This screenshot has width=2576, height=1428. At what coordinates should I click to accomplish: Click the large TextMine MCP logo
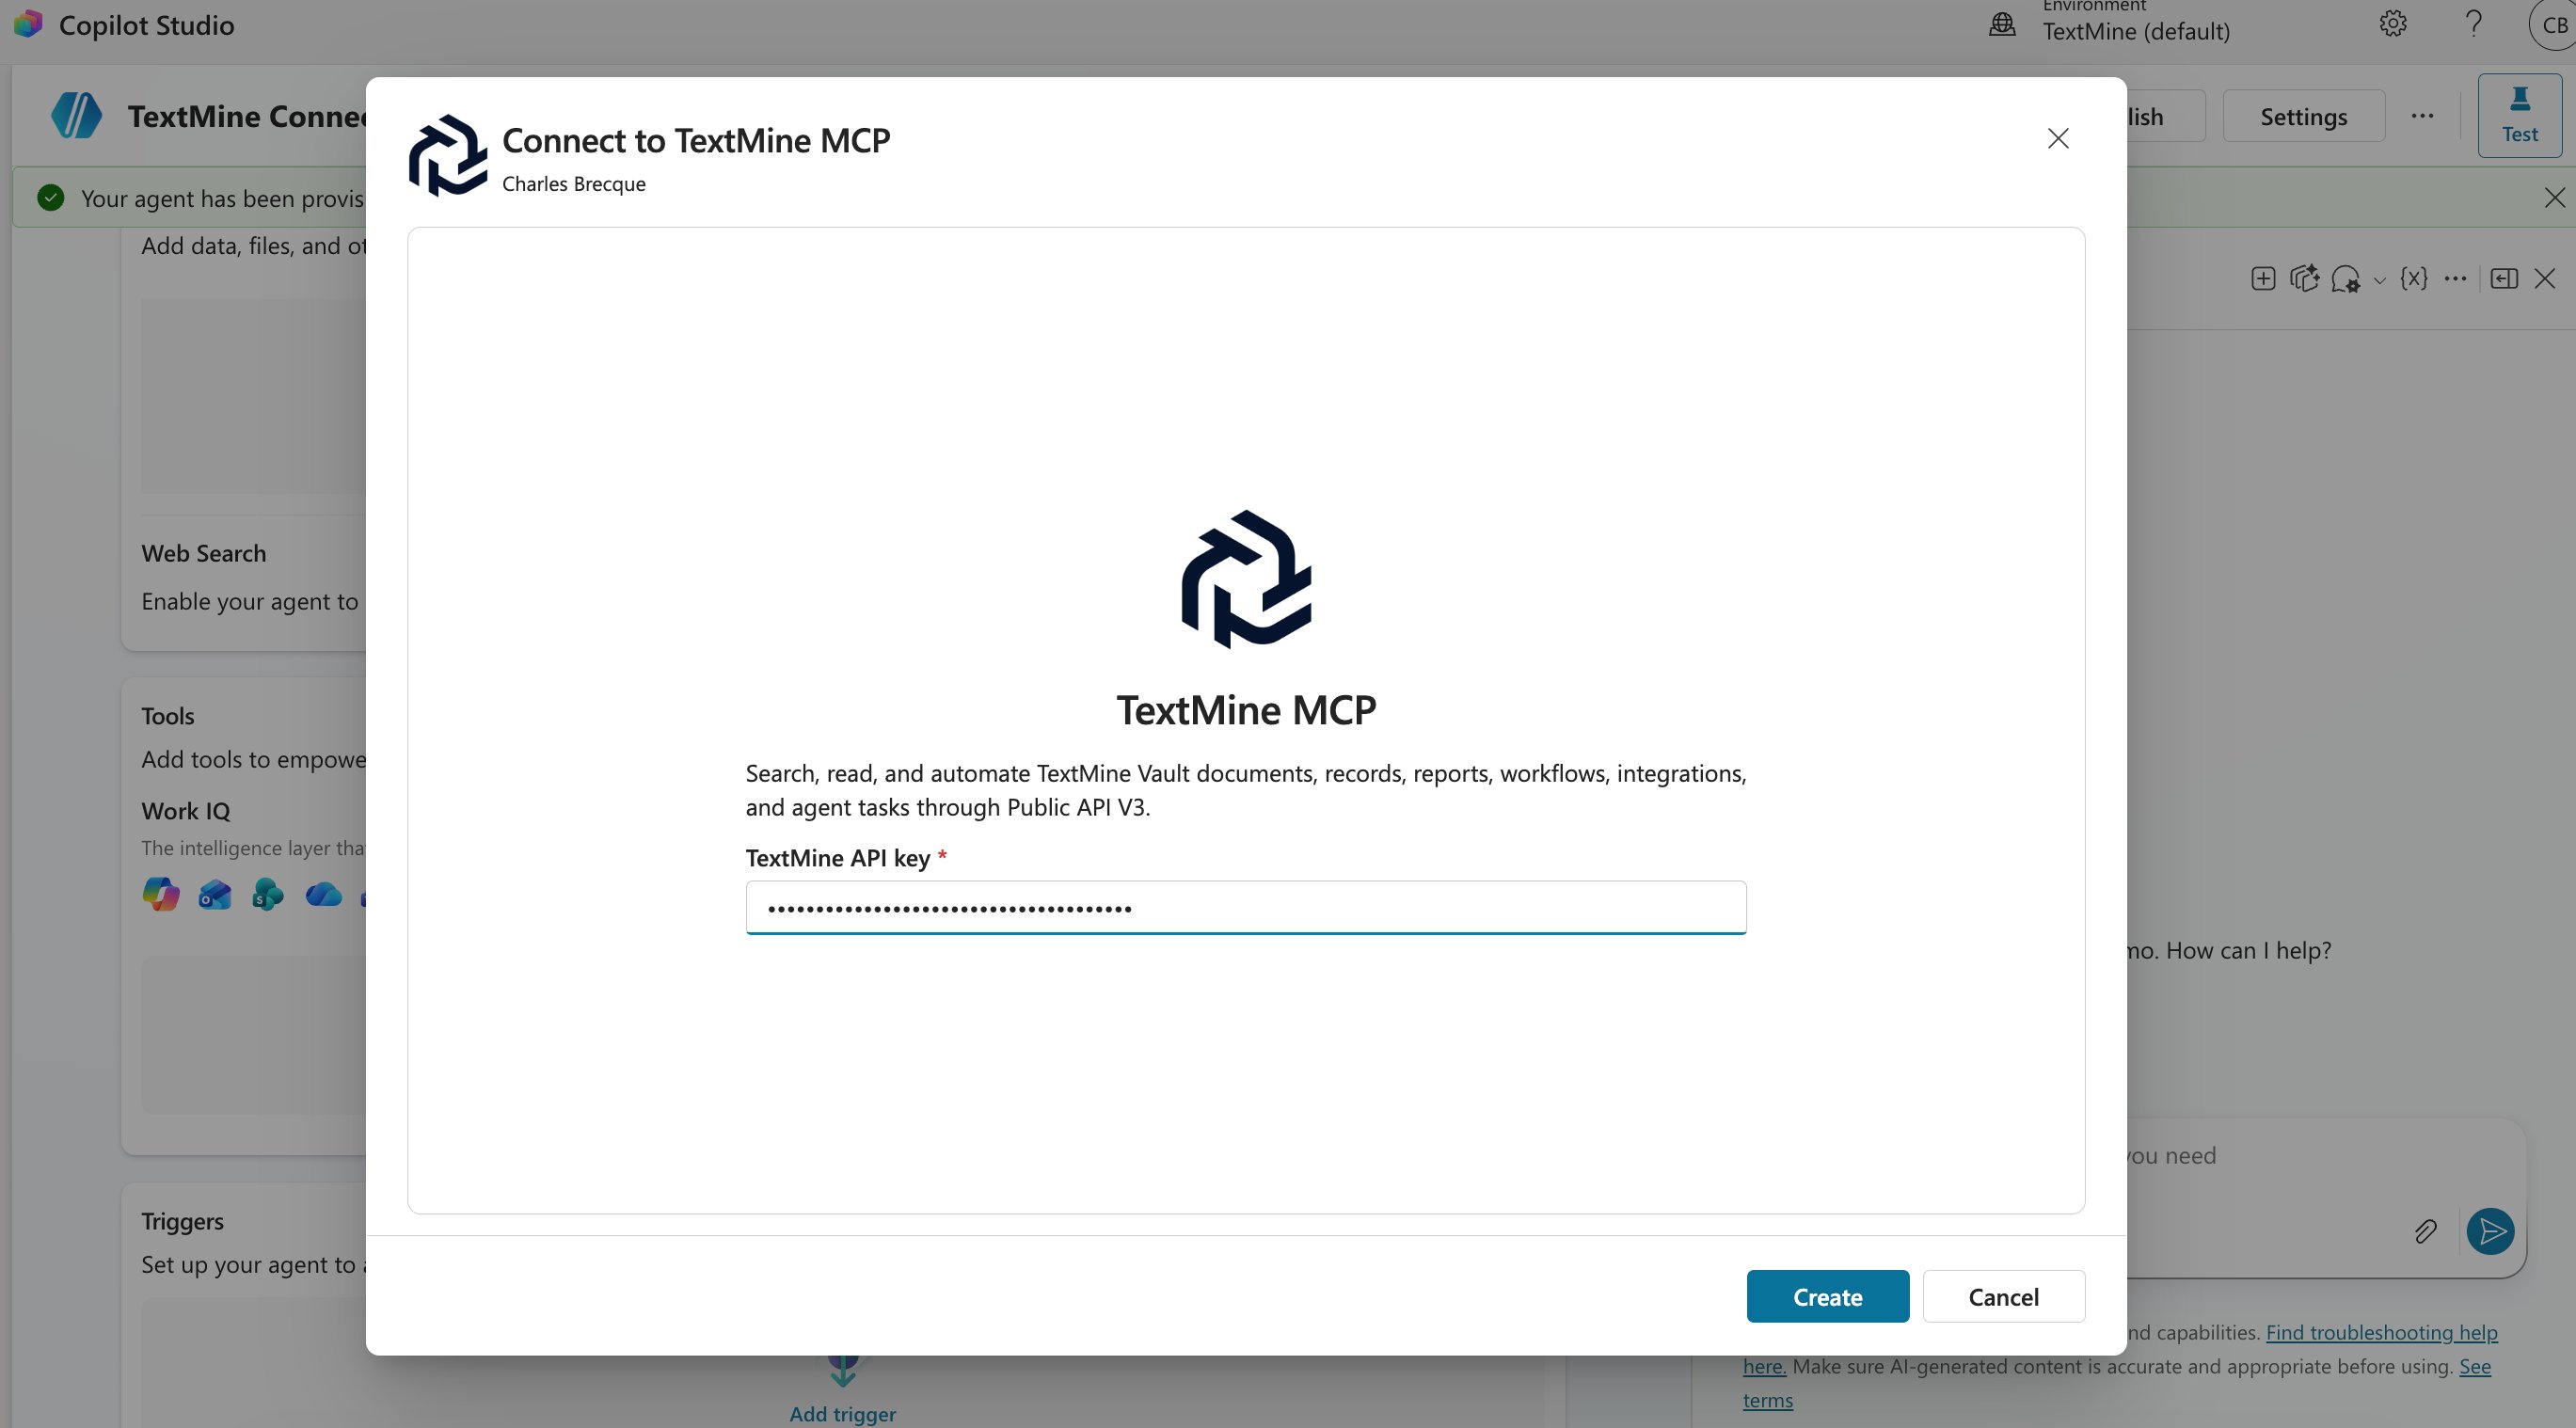click(x=1246, y=579)
